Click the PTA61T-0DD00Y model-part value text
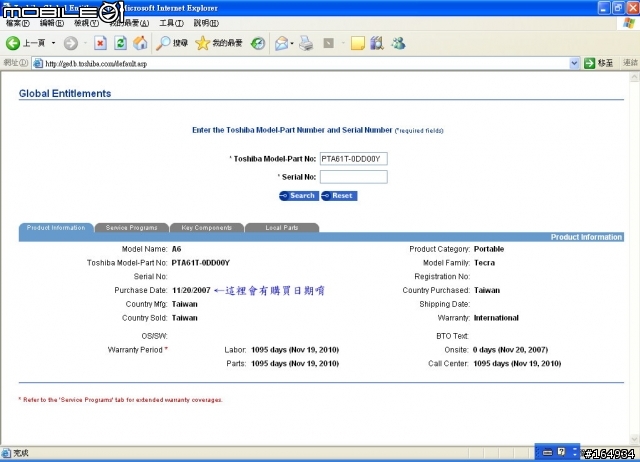This screenshot has height=462, width=640. coord(200,263)
